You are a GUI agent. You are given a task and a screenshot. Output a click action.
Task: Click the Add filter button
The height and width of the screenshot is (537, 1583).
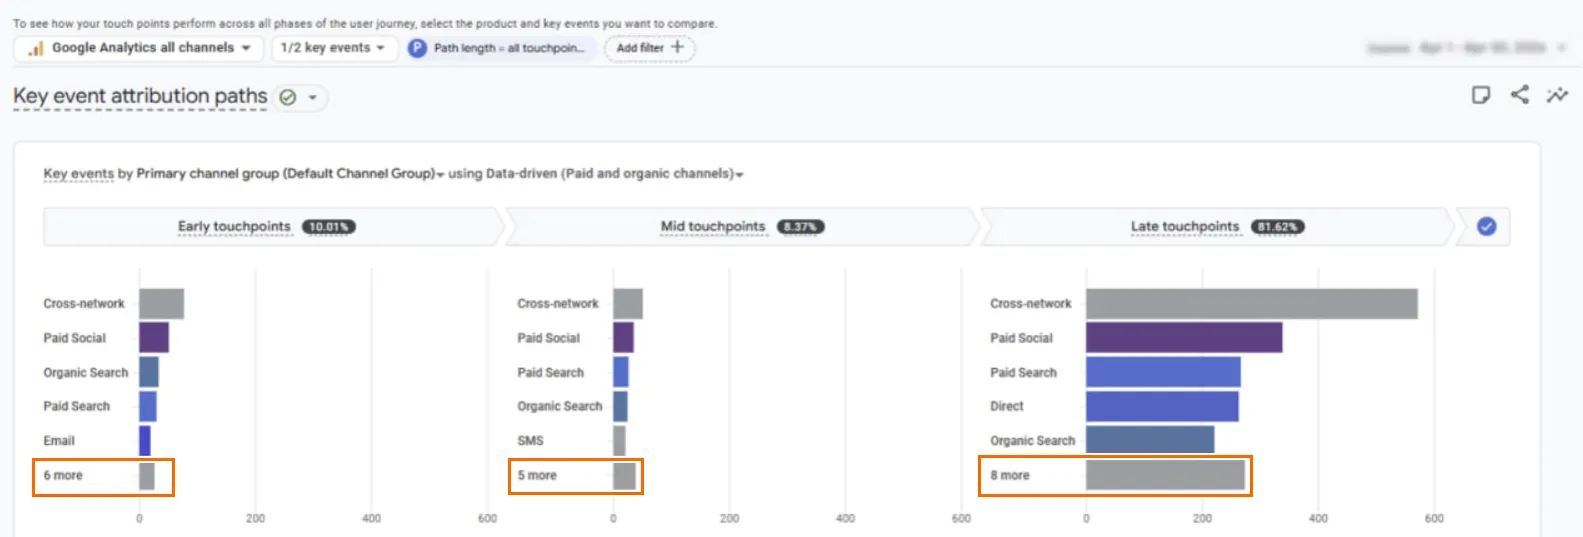[x=649, y=48]
